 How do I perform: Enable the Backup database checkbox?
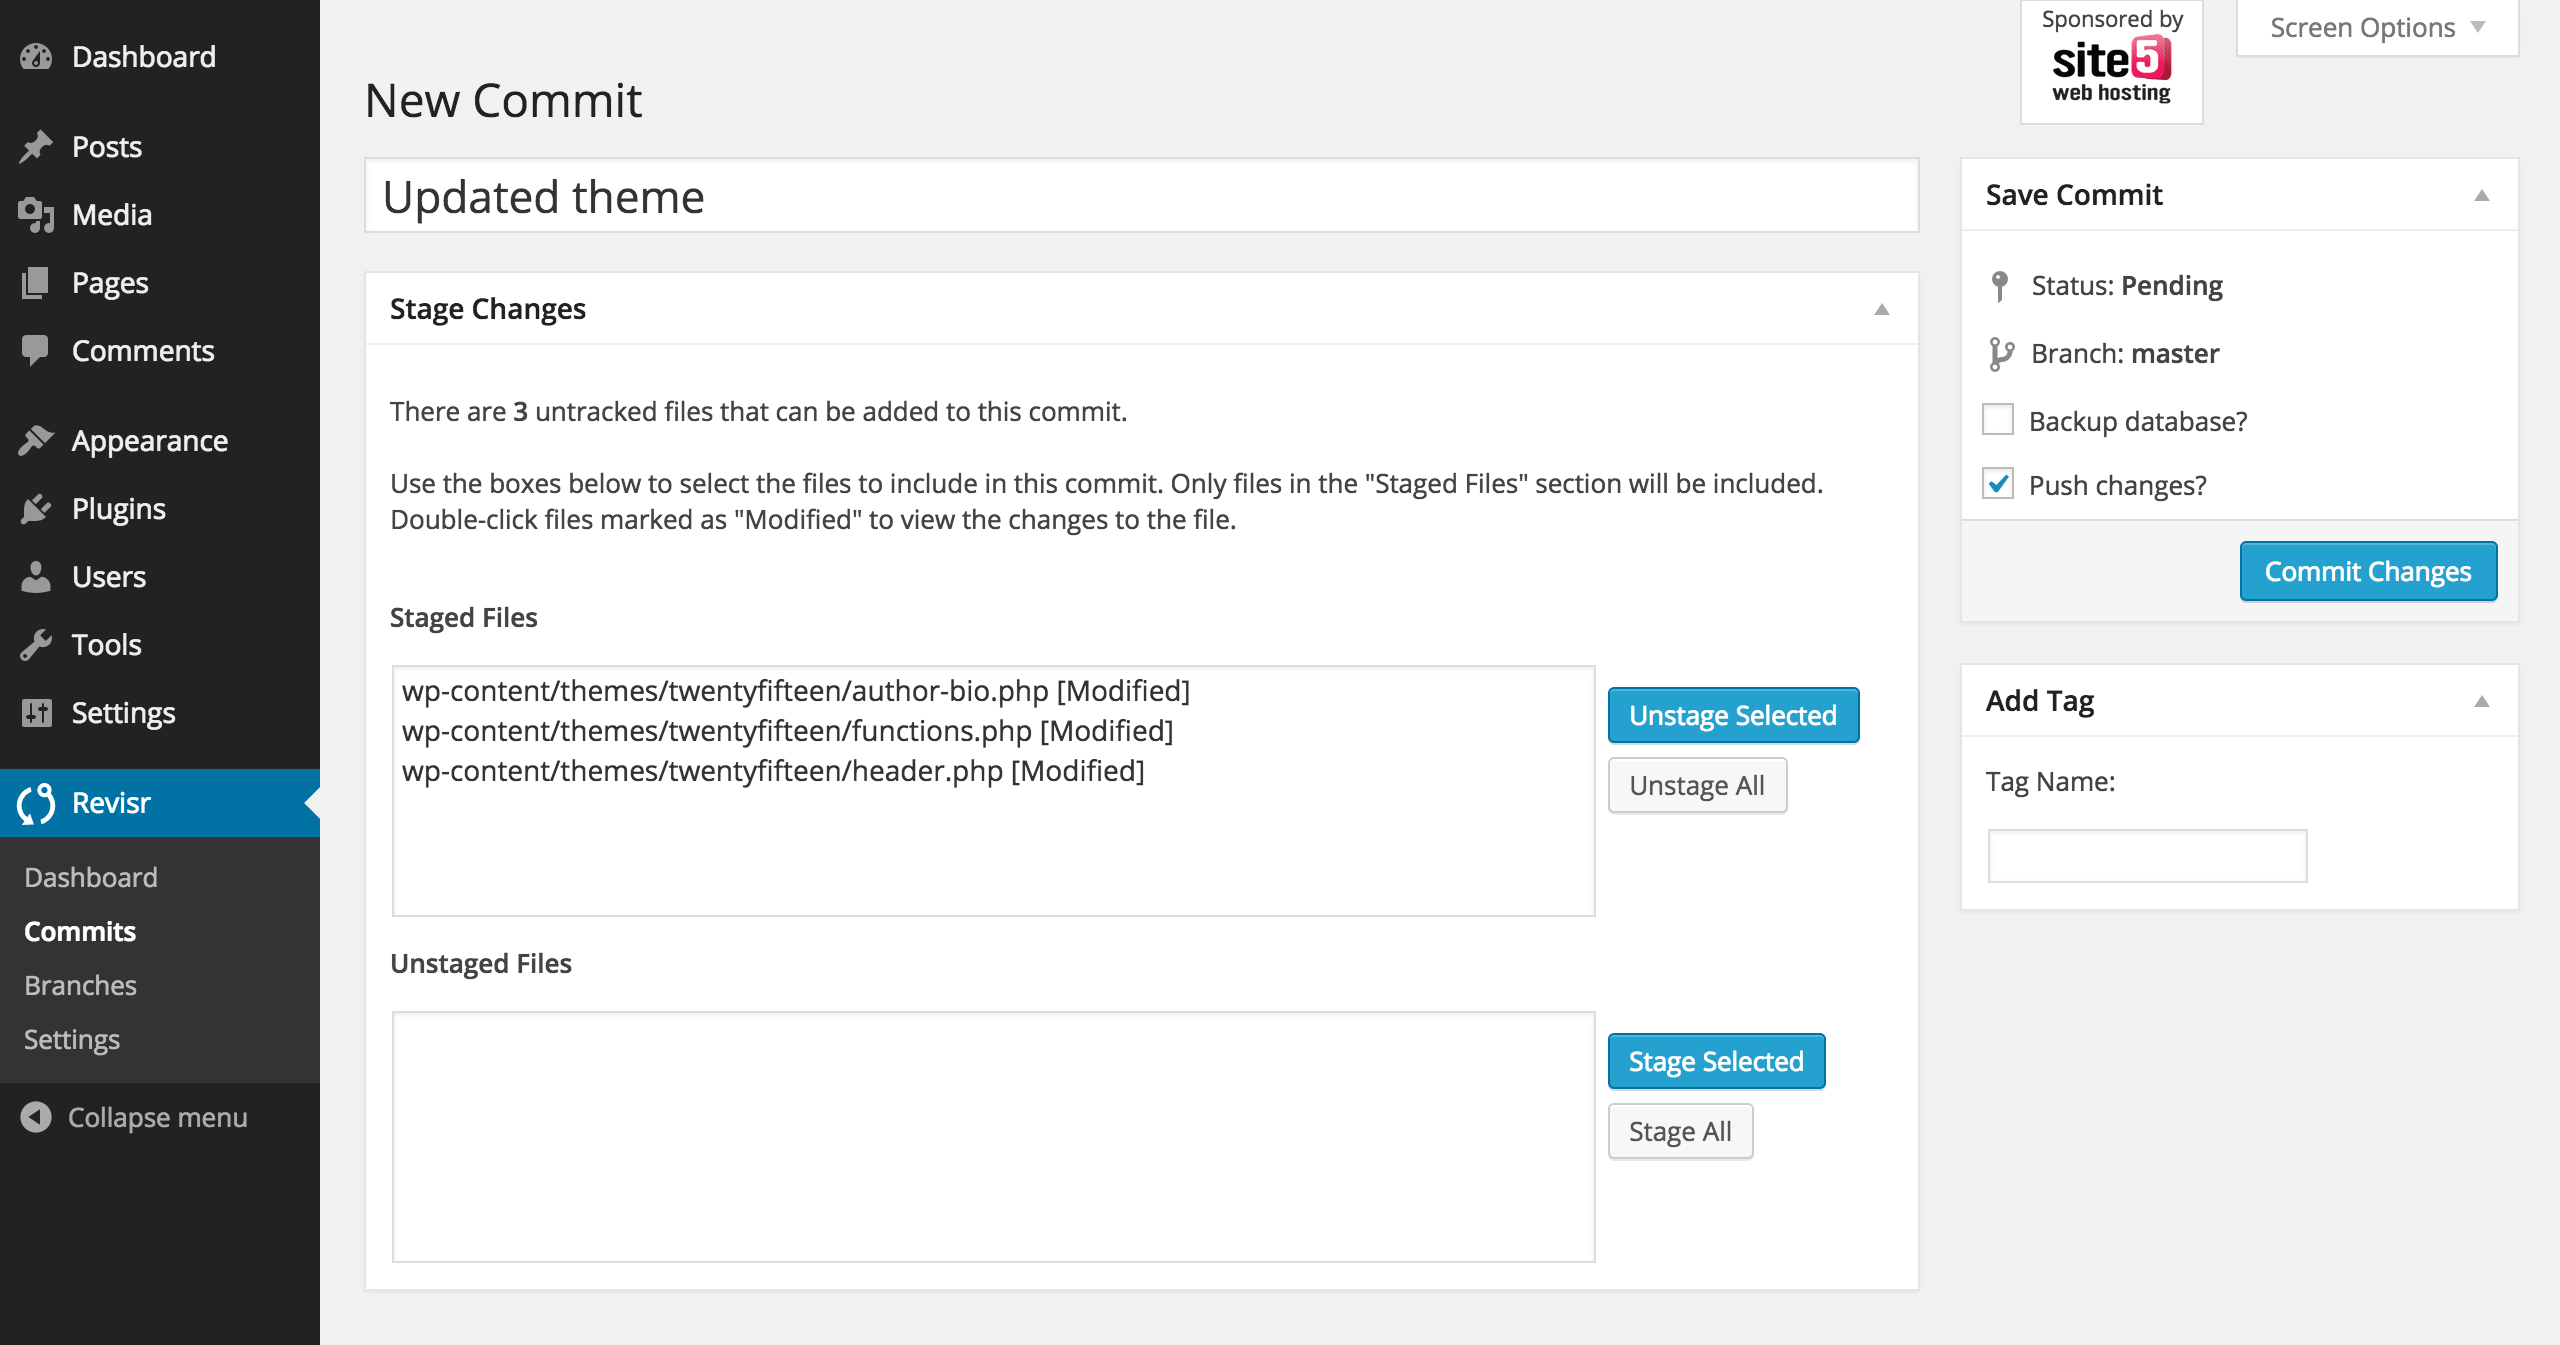[x=1998, y=420]
